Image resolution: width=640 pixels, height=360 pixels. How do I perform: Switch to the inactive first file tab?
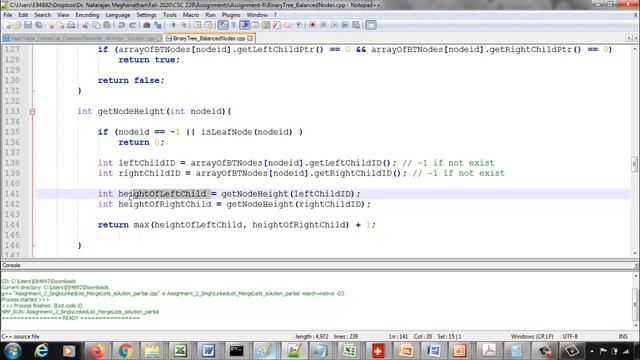click(x=82, y=38)
